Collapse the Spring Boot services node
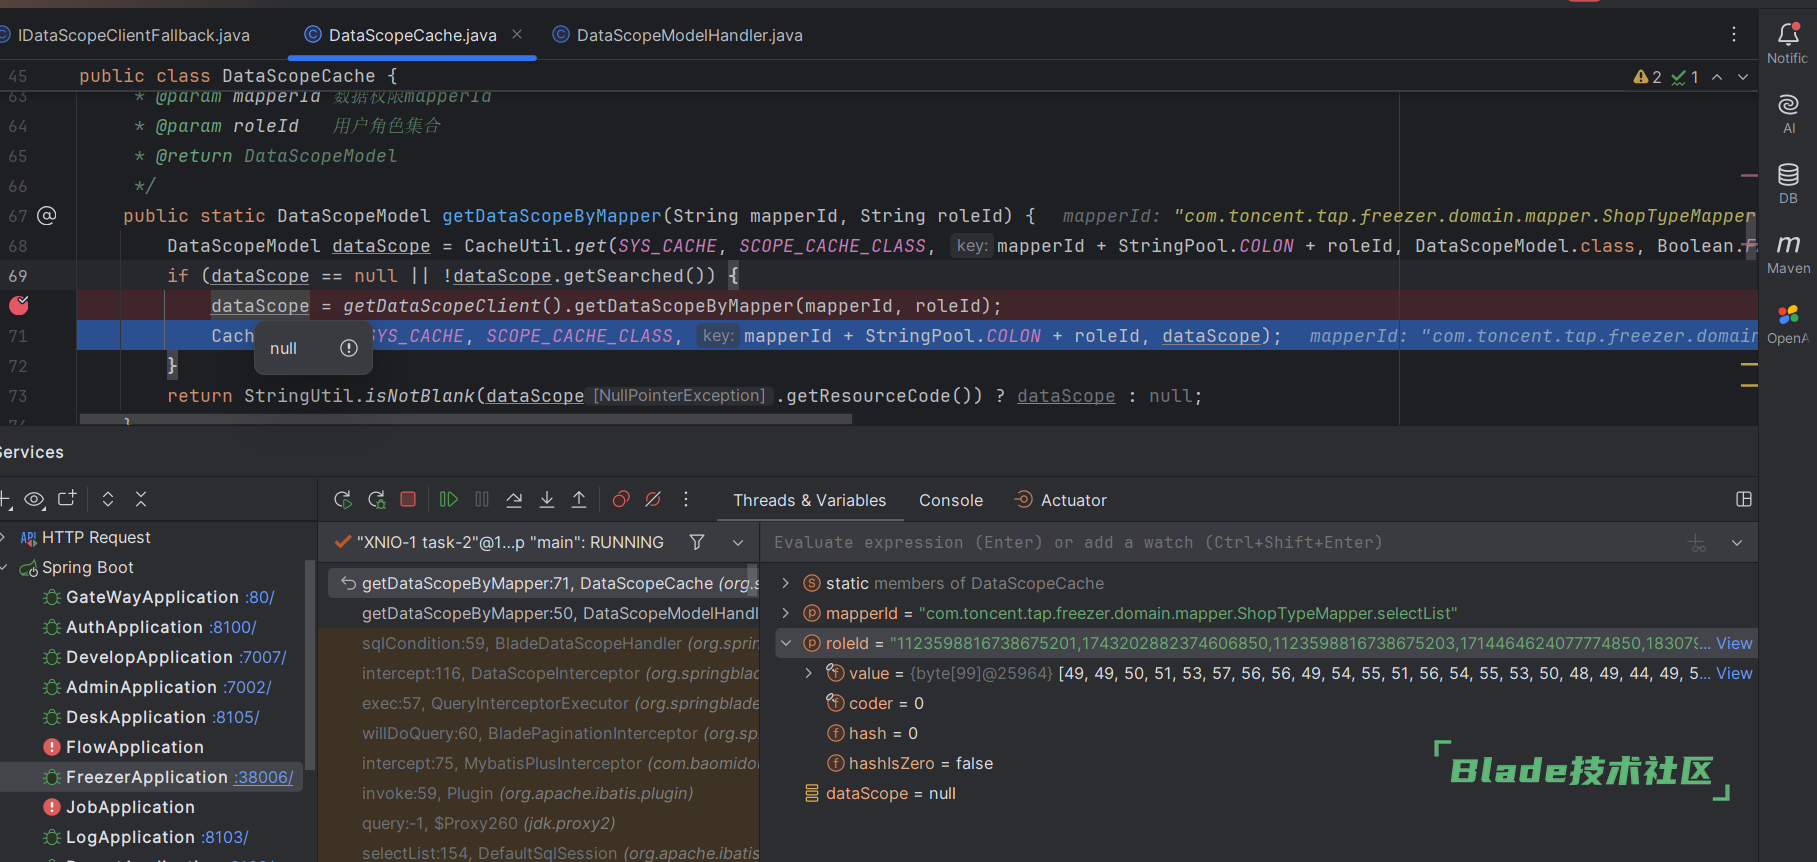1817x862 pixels. (x=4, y=567)
